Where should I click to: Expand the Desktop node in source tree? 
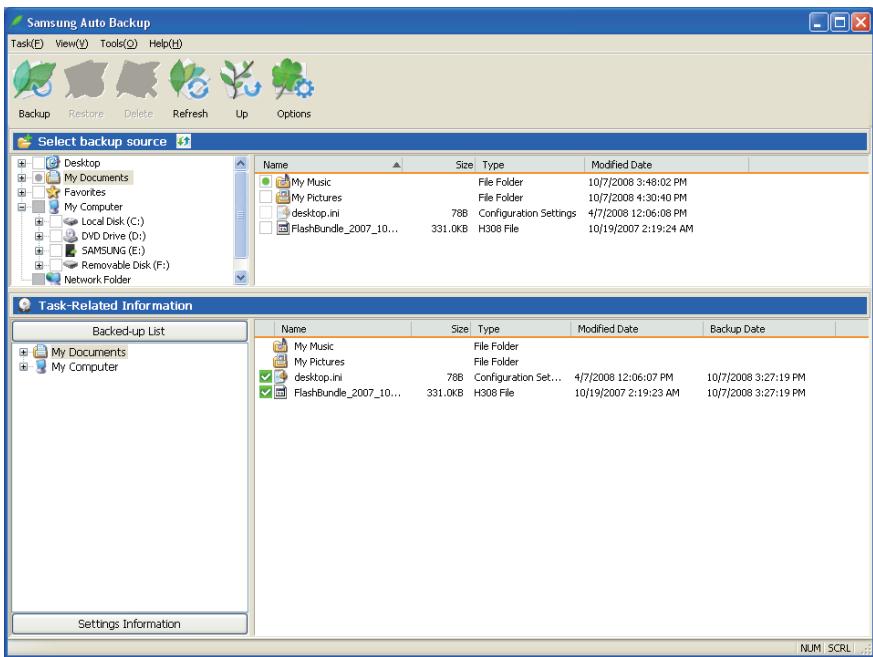click(x=22, y=163)
